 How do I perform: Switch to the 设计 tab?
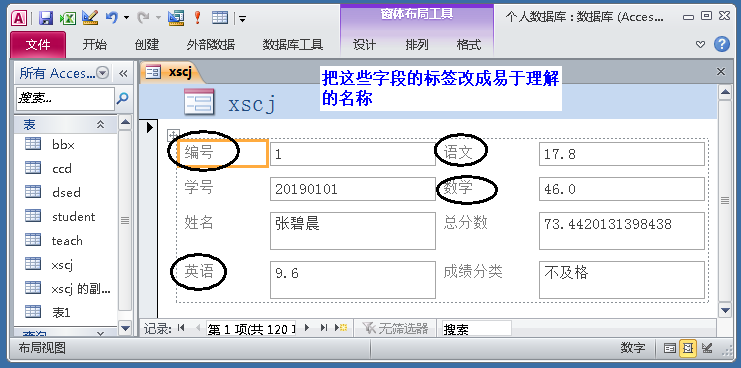pos(364,45)
